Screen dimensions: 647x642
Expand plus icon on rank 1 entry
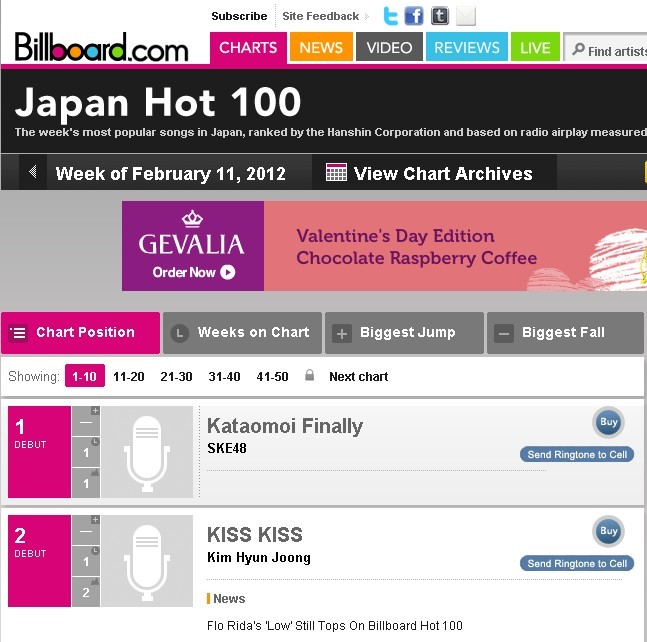pyautogui.click(x=95, y=411)
